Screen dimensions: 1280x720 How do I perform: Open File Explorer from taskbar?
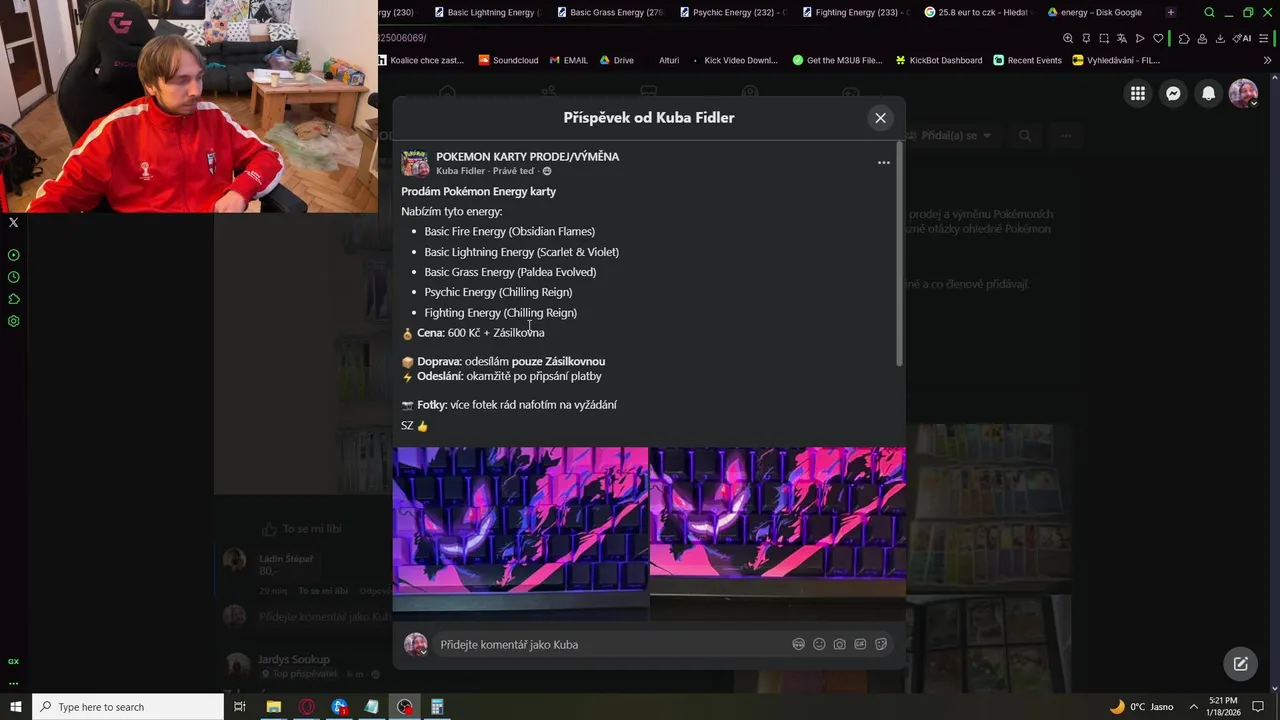pos(273,707)
